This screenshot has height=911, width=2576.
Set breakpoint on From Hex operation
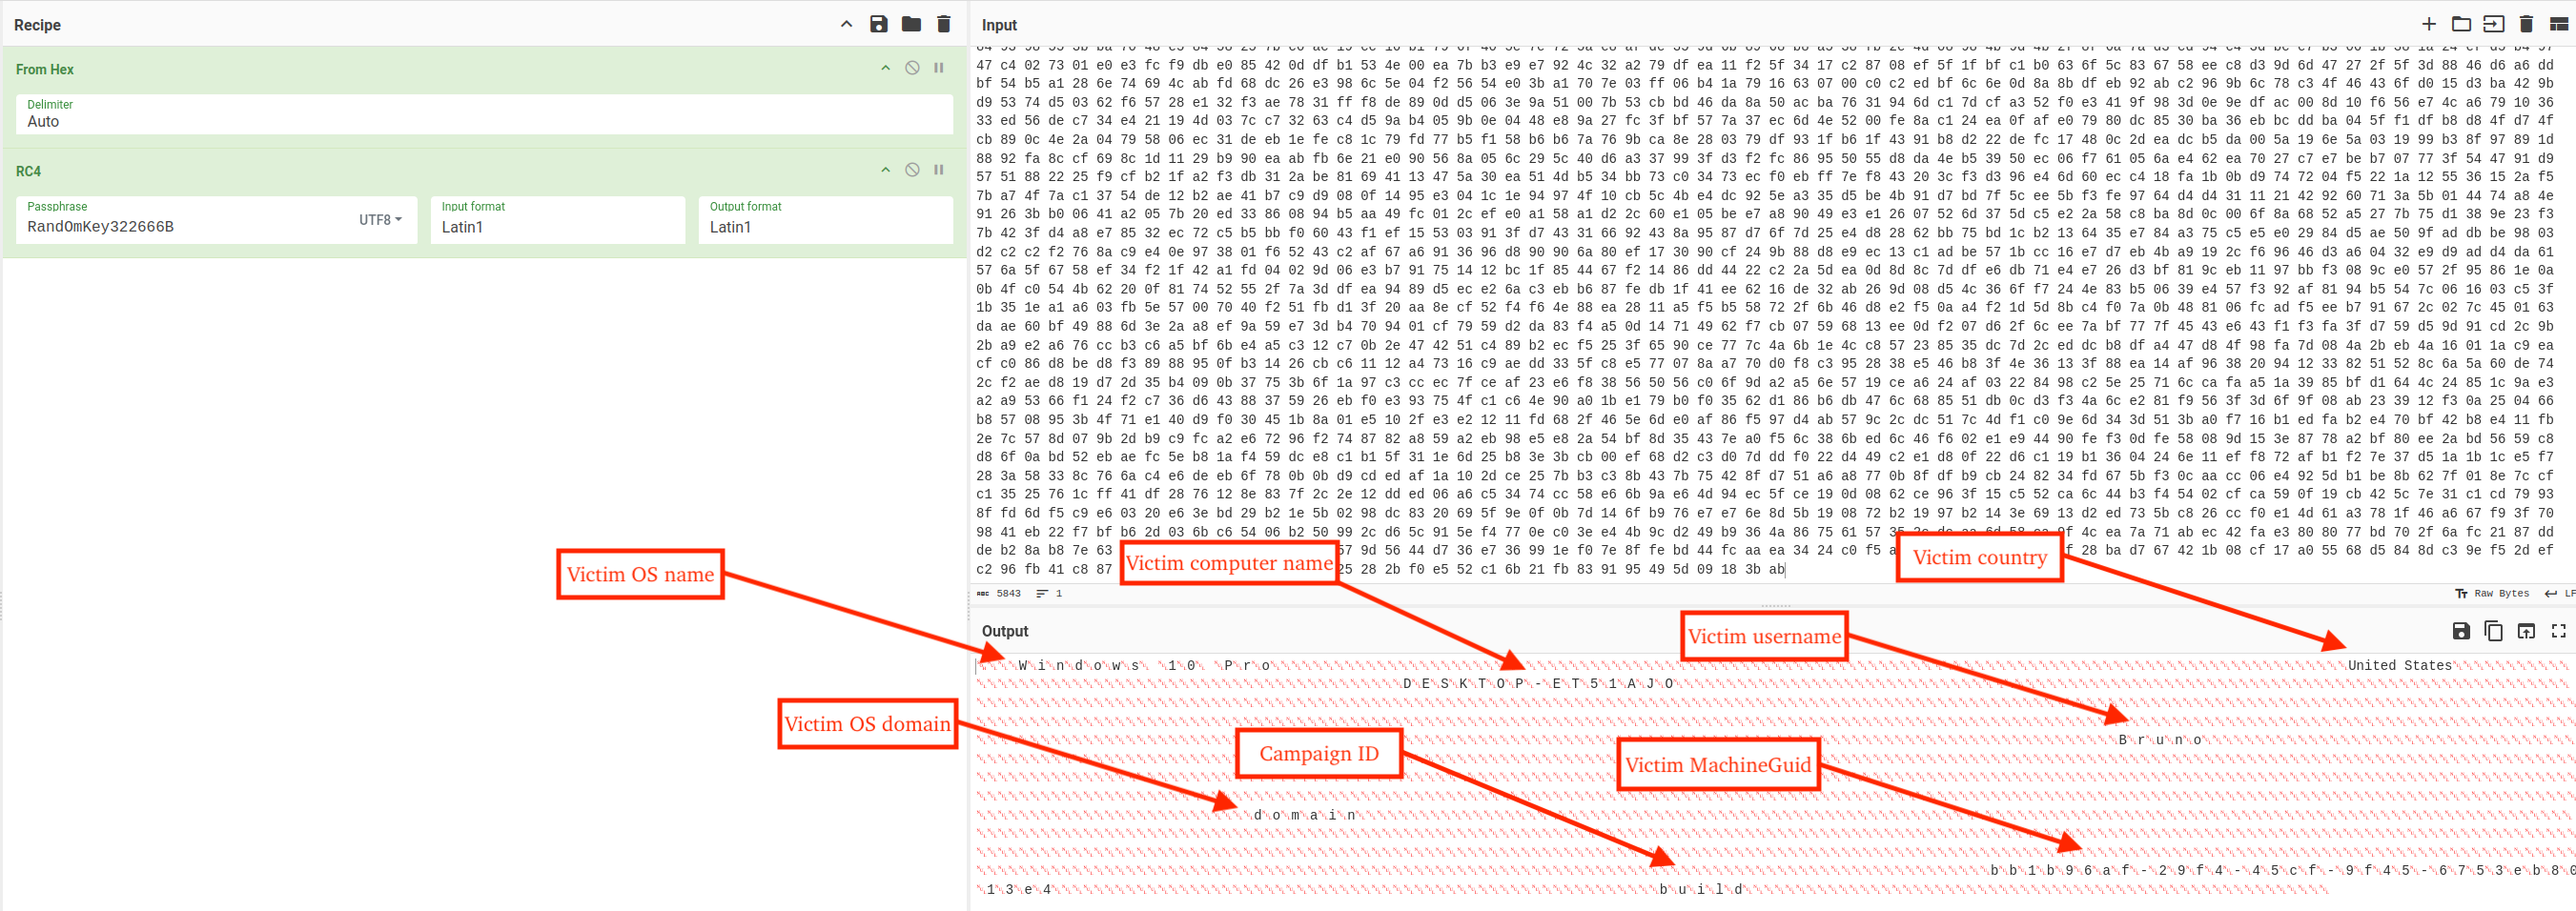[938, 69]
